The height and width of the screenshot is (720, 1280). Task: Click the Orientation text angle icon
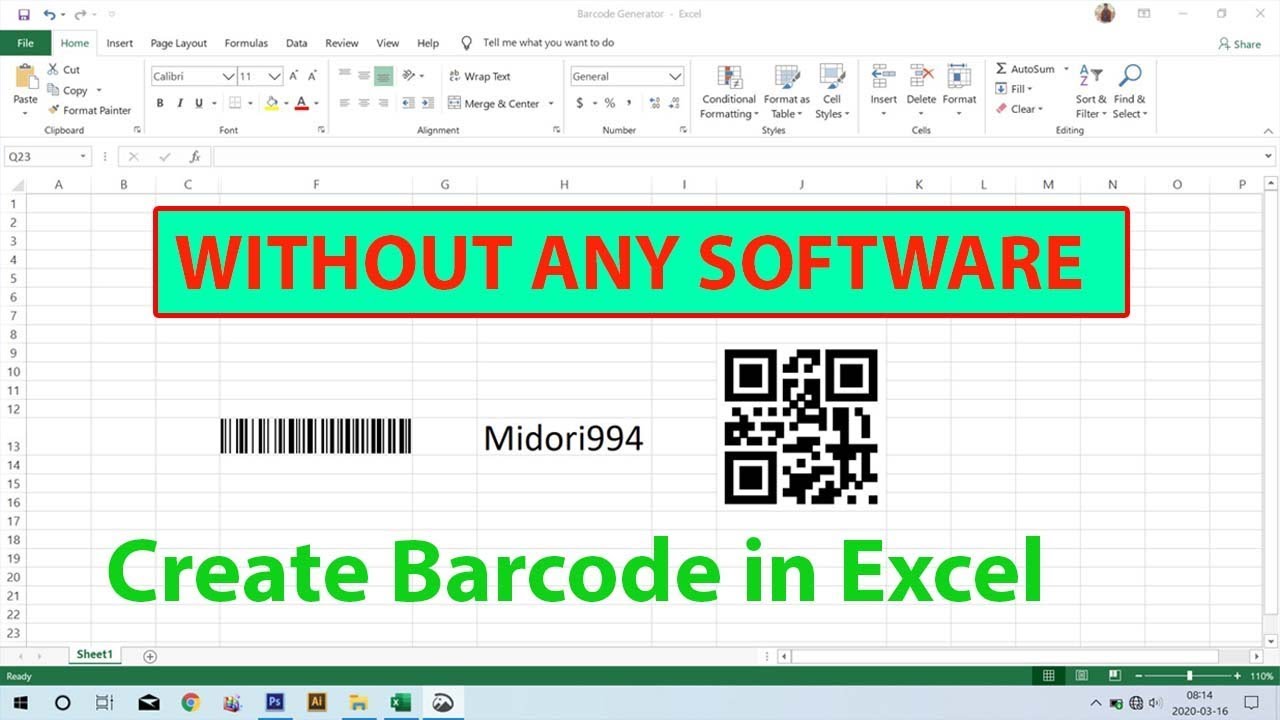coord(408,76)
